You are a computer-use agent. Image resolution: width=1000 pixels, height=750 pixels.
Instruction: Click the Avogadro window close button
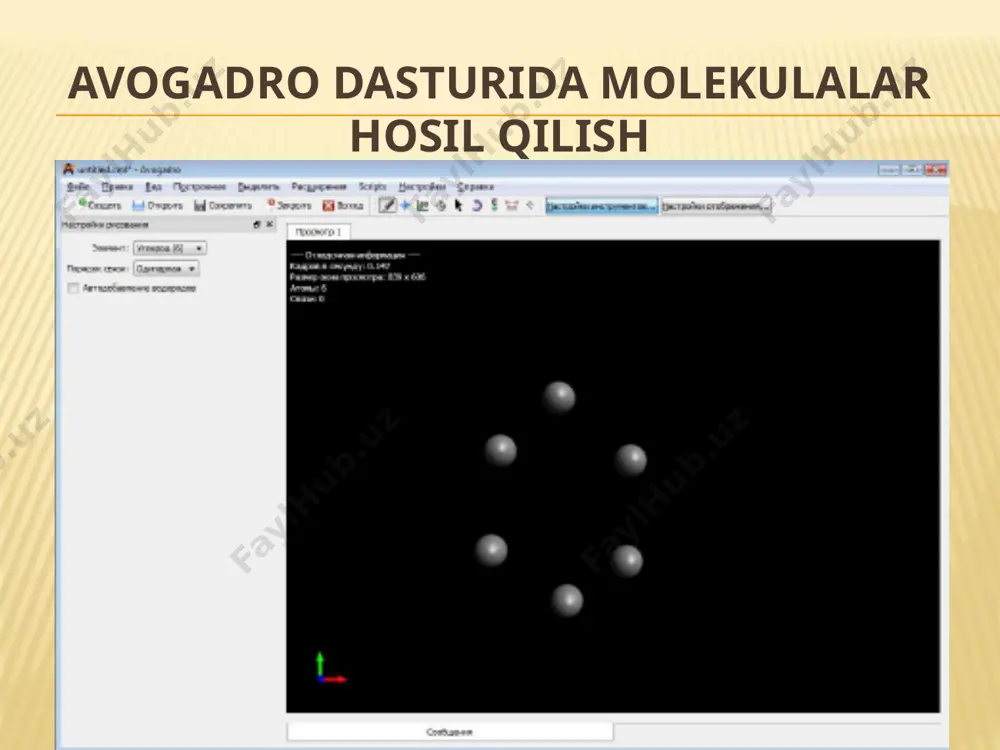[x=936, y=170]
